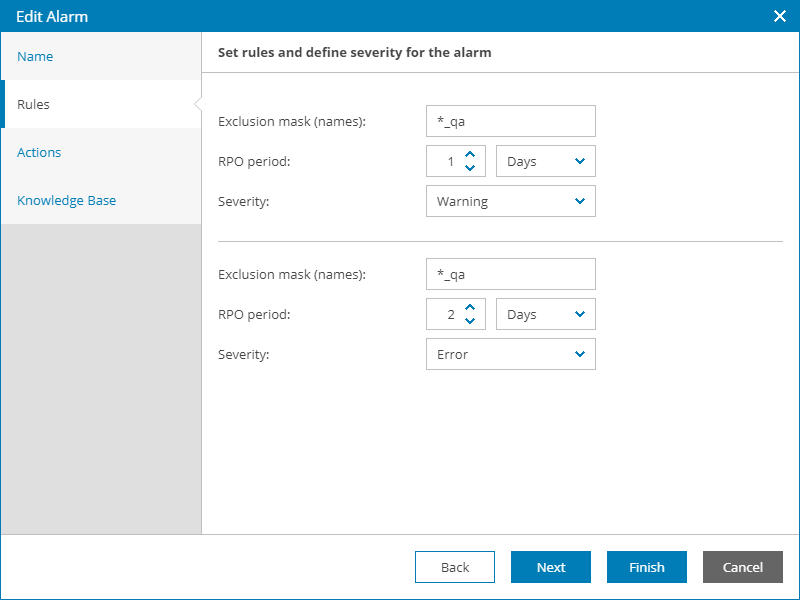The width and height of the screenshot is (800, 600).
Task: Open the Knowledge Base step
Action: pyautogui.click(x=67, y=200)
